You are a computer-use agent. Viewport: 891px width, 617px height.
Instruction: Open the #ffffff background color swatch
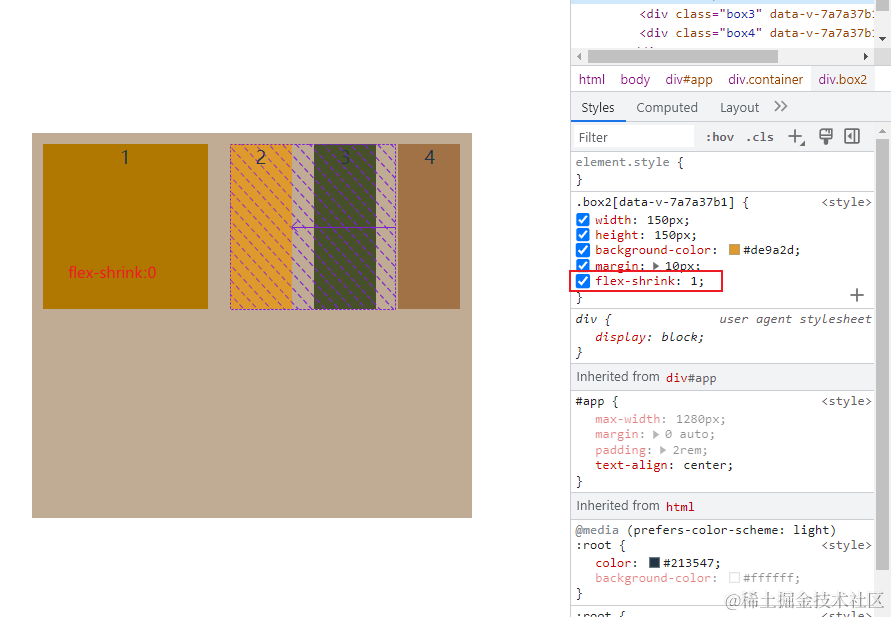[x=734, y=578]
